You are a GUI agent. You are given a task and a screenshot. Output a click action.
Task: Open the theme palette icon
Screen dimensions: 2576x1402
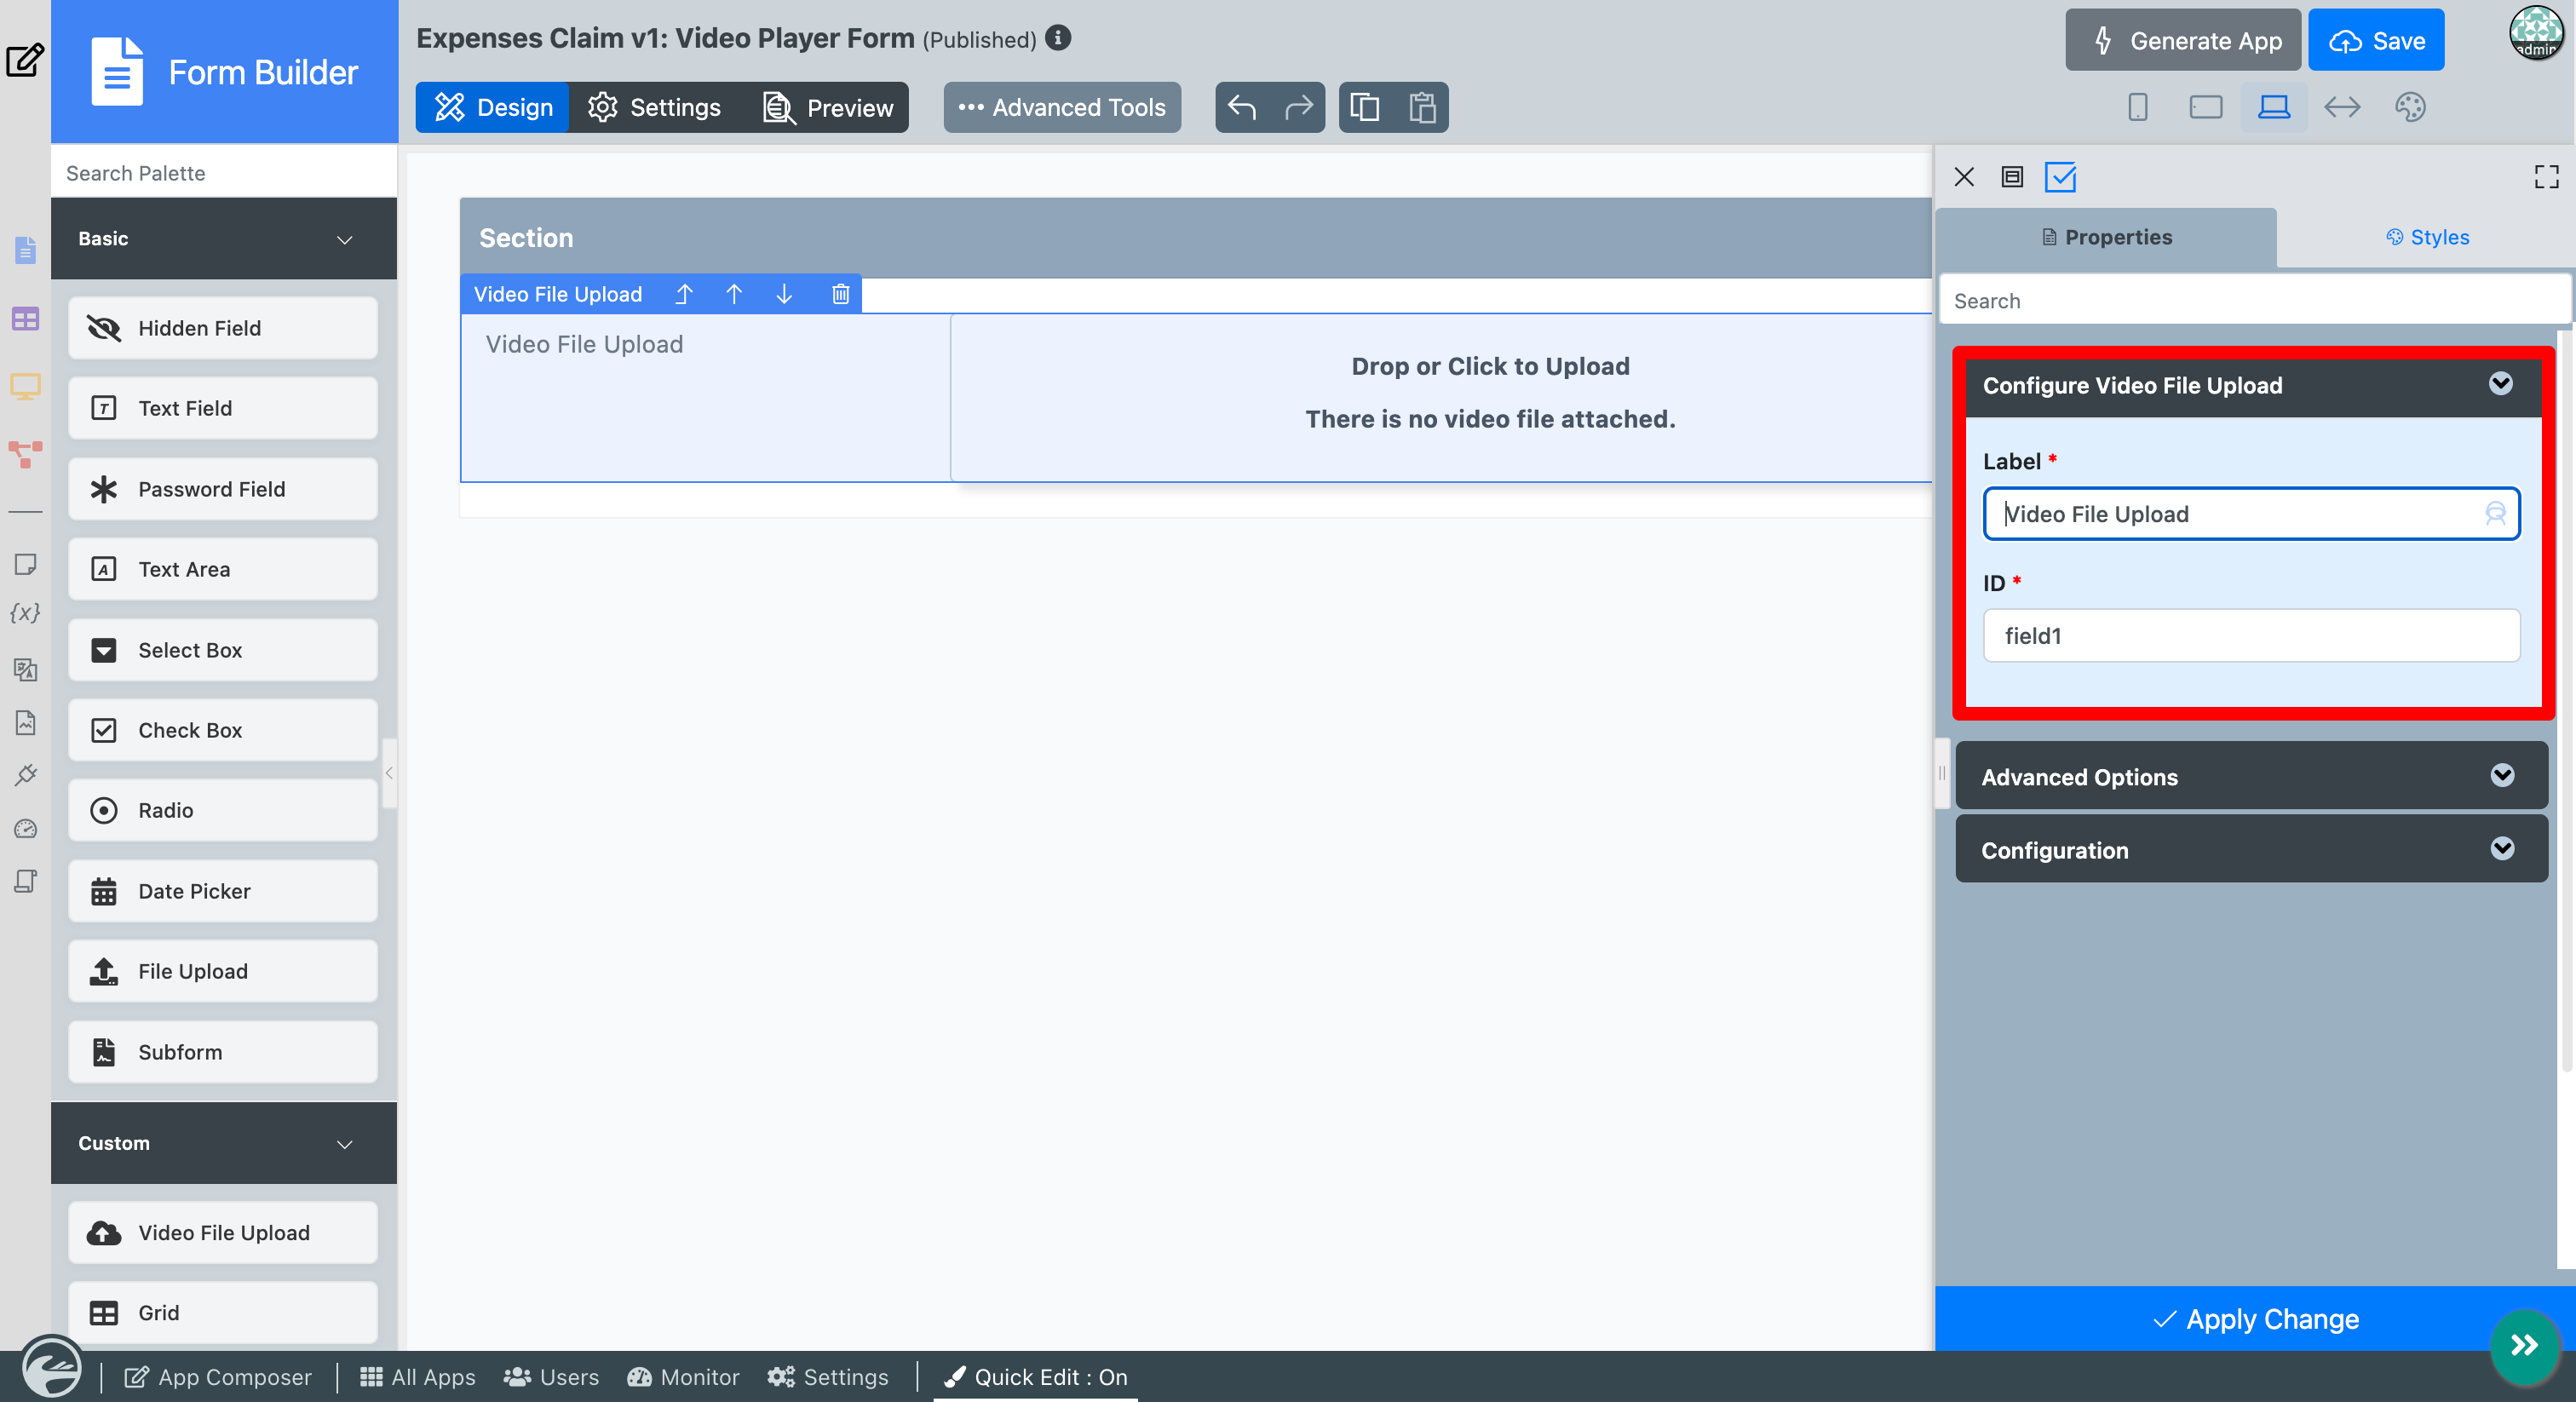click(2410, 107)
